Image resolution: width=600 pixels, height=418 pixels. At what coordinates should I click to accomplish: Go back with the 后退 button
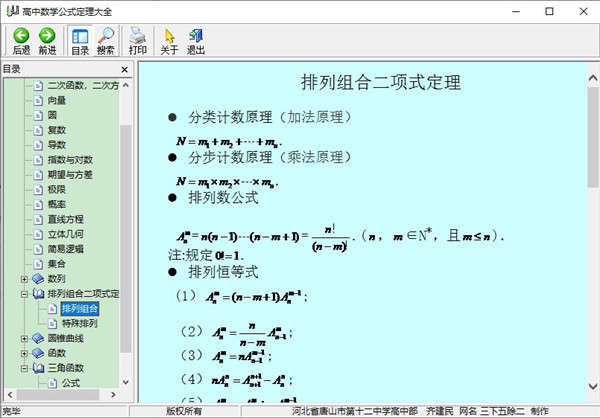pos(21,41)
